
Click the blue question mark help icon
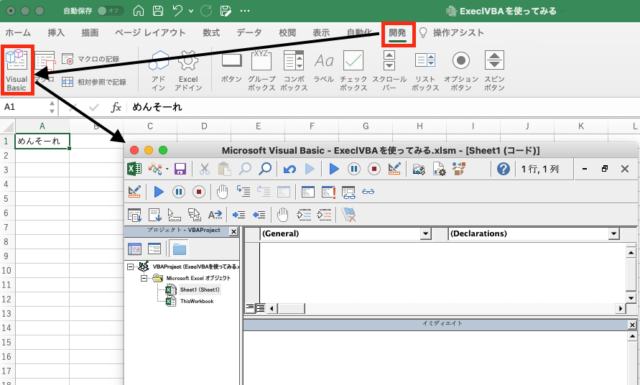(x=503, y=169)
